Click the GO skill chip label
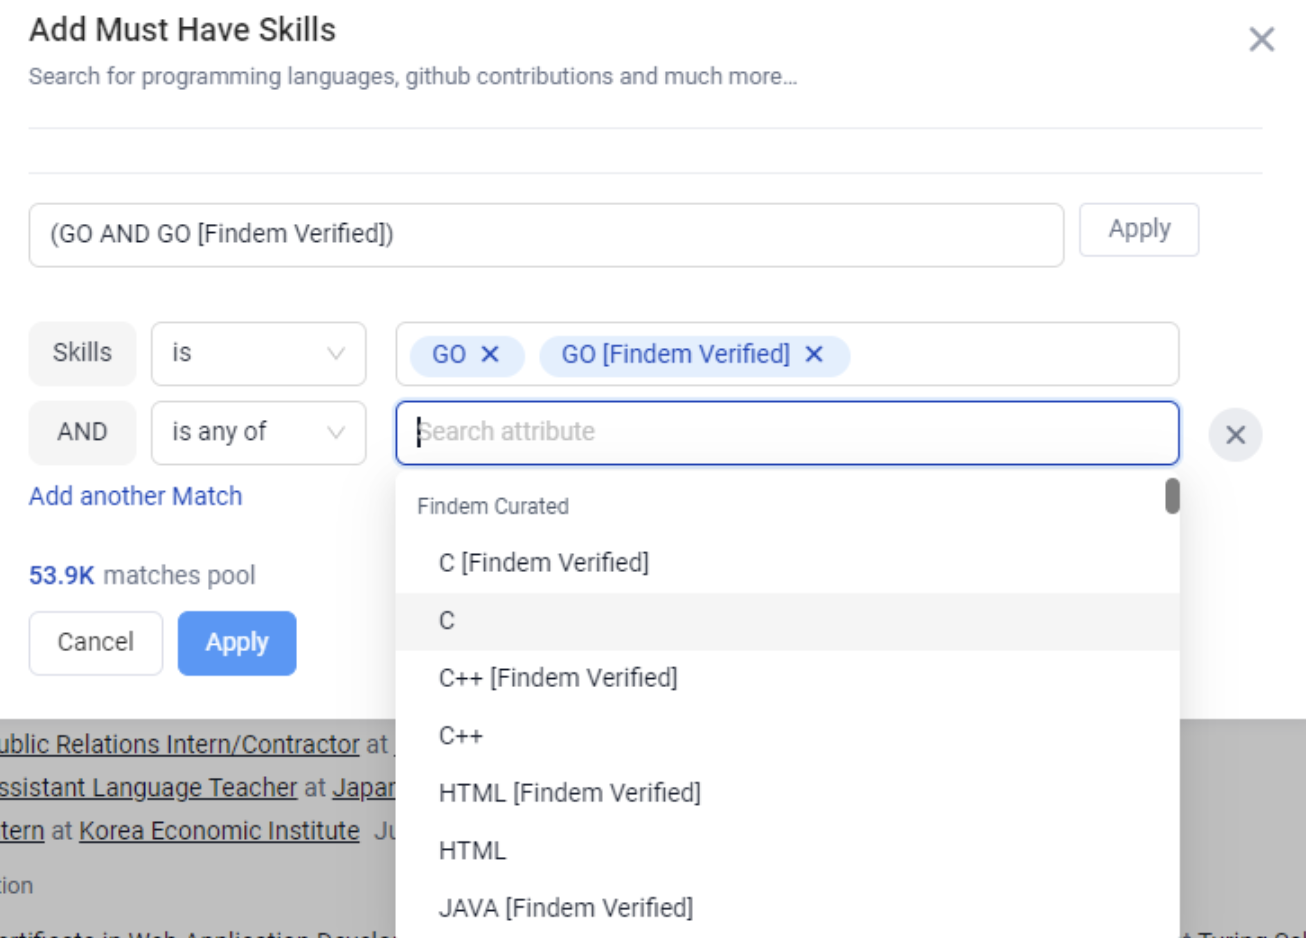The height and width of the screenshot is (938, 1306). 449,354
